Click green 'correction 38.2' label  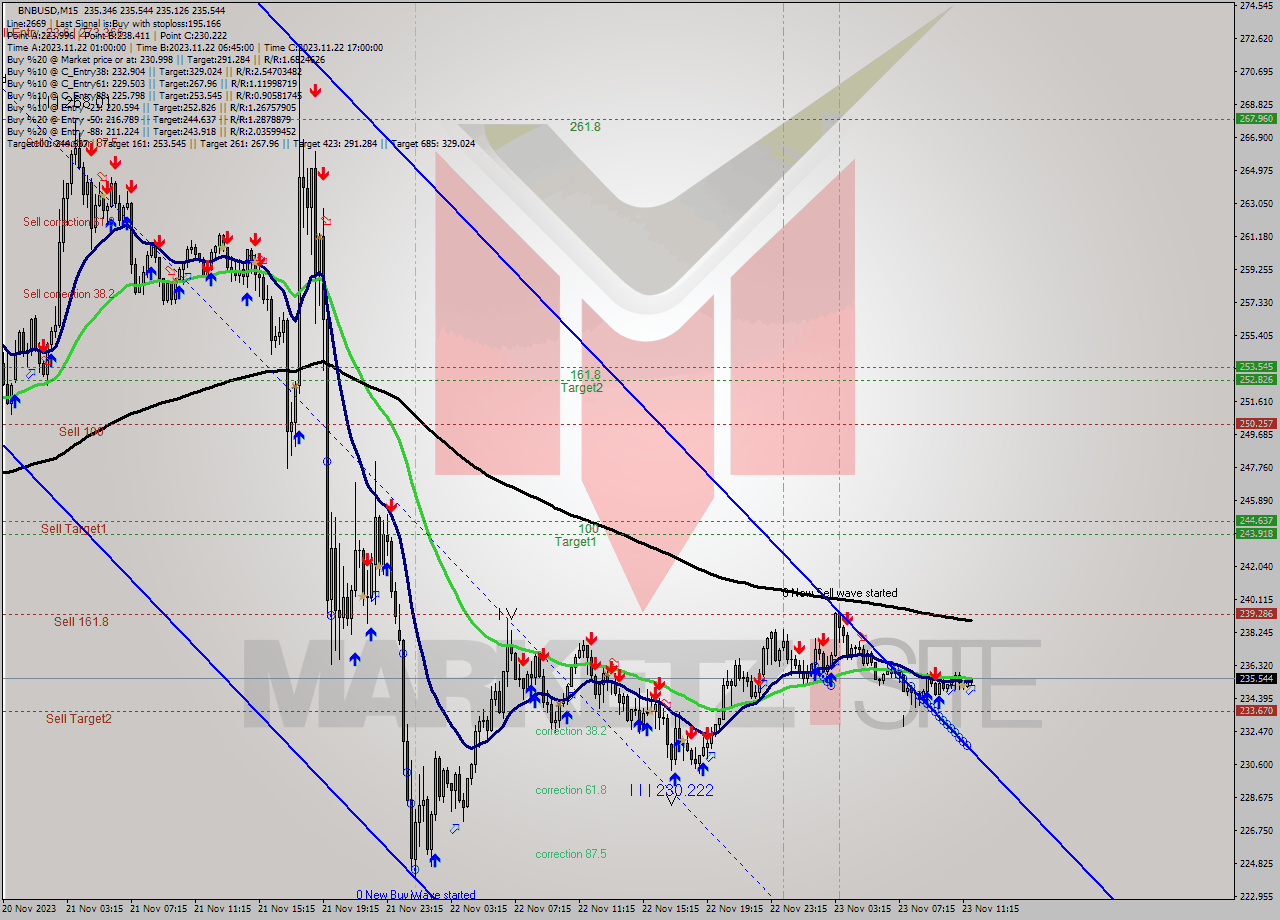click(x=571, y=732)
